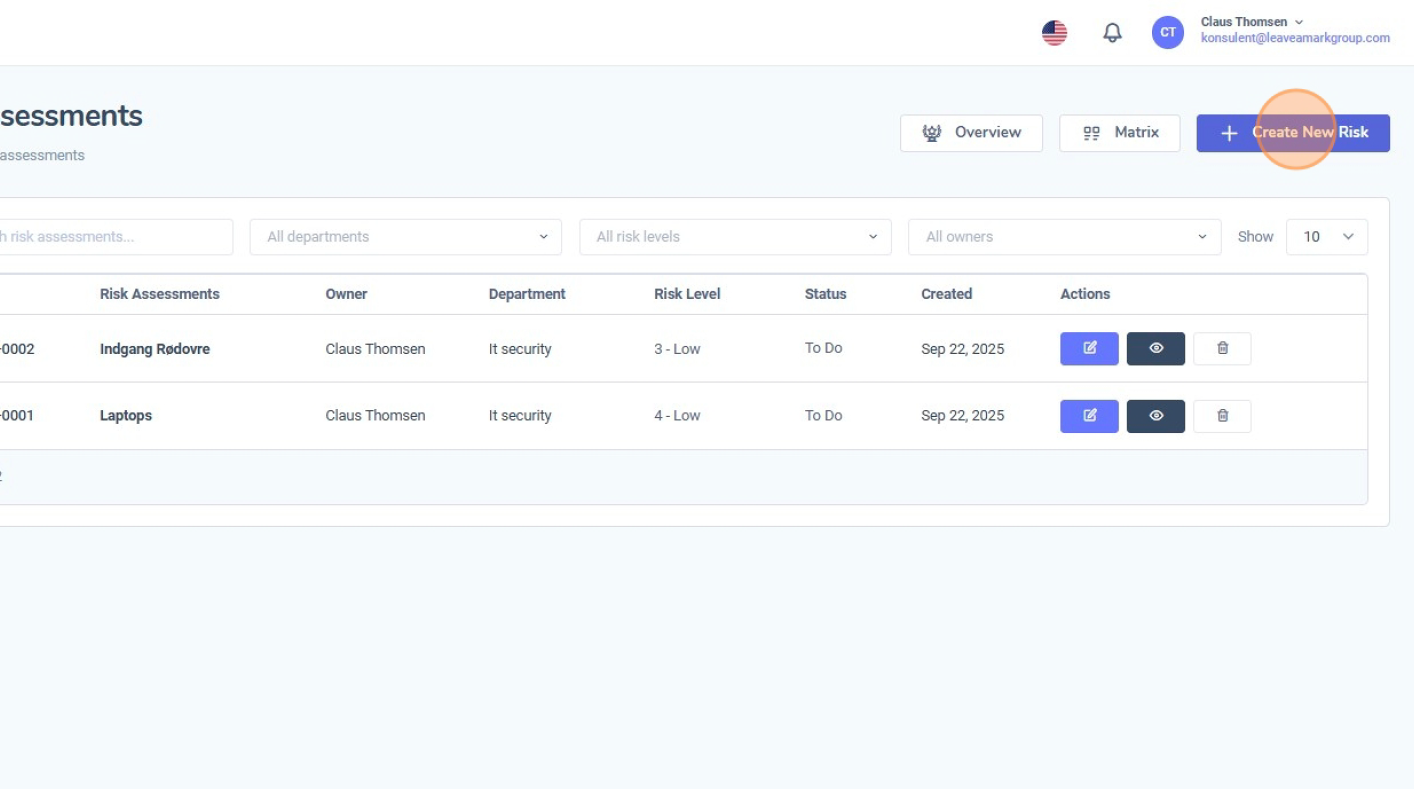Switch to the Matrix view
The image size is (1414, 789).
click(1119, 133)
